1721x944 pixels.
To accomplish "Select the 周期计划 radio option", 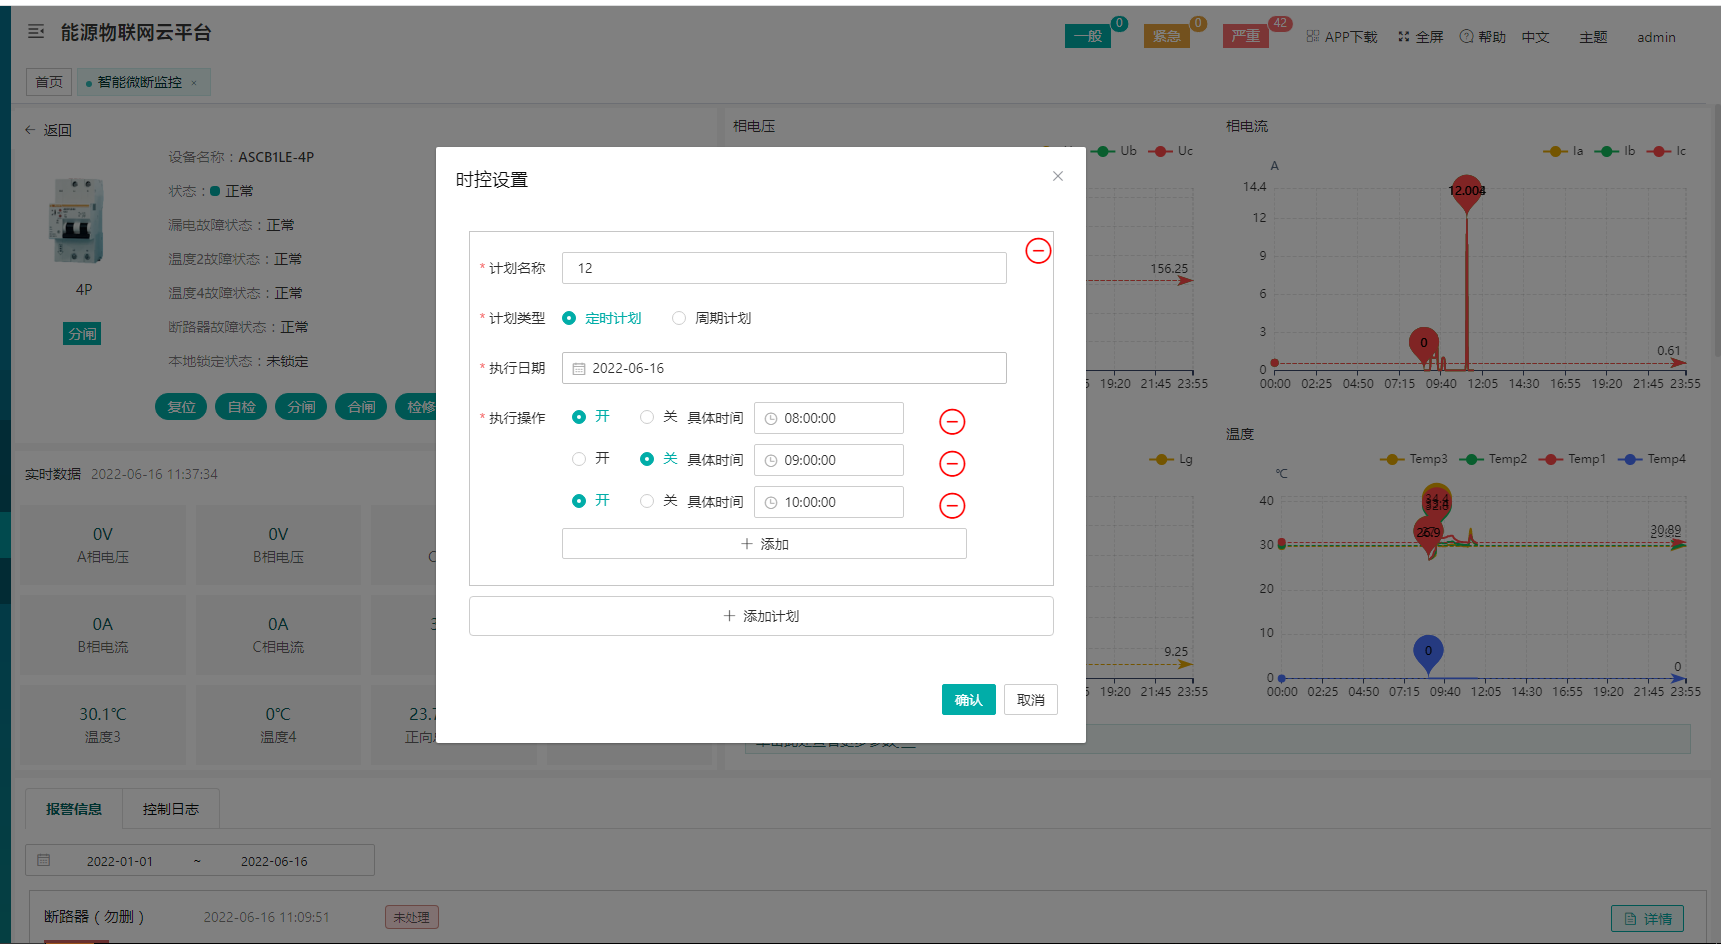I will [680, 318].
